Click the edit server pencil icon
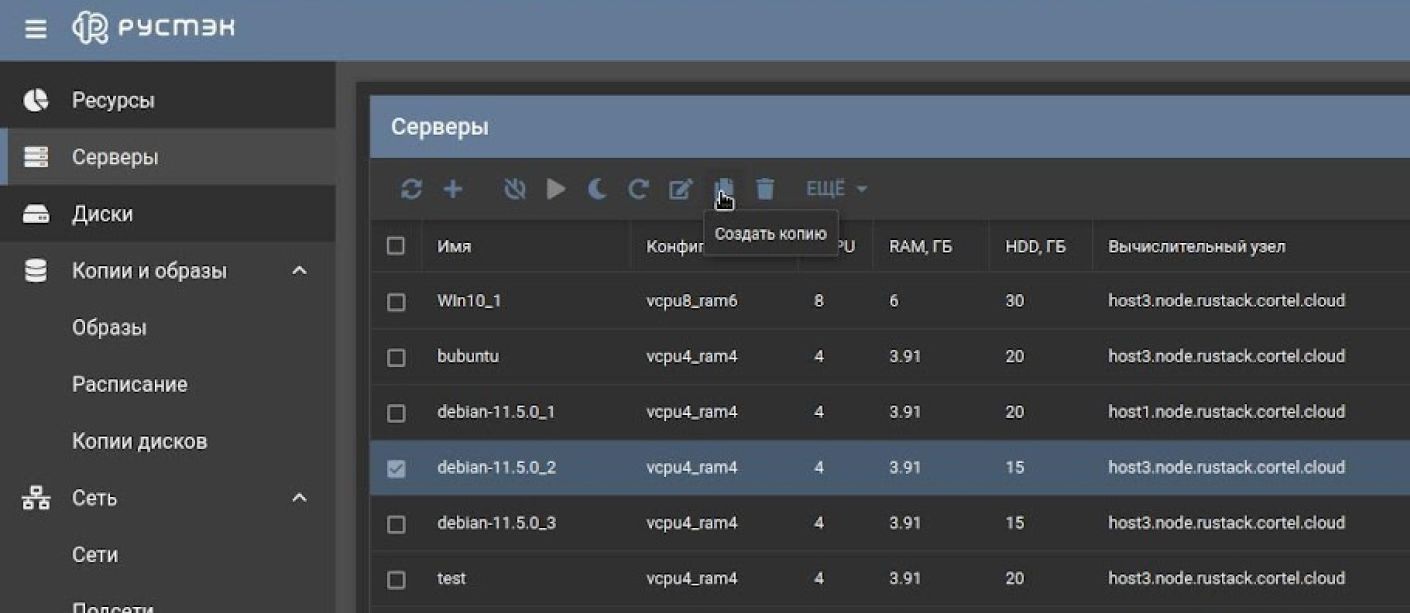Screen dimensions: 1410x613 pyautogui.click(x=680, y=189)
